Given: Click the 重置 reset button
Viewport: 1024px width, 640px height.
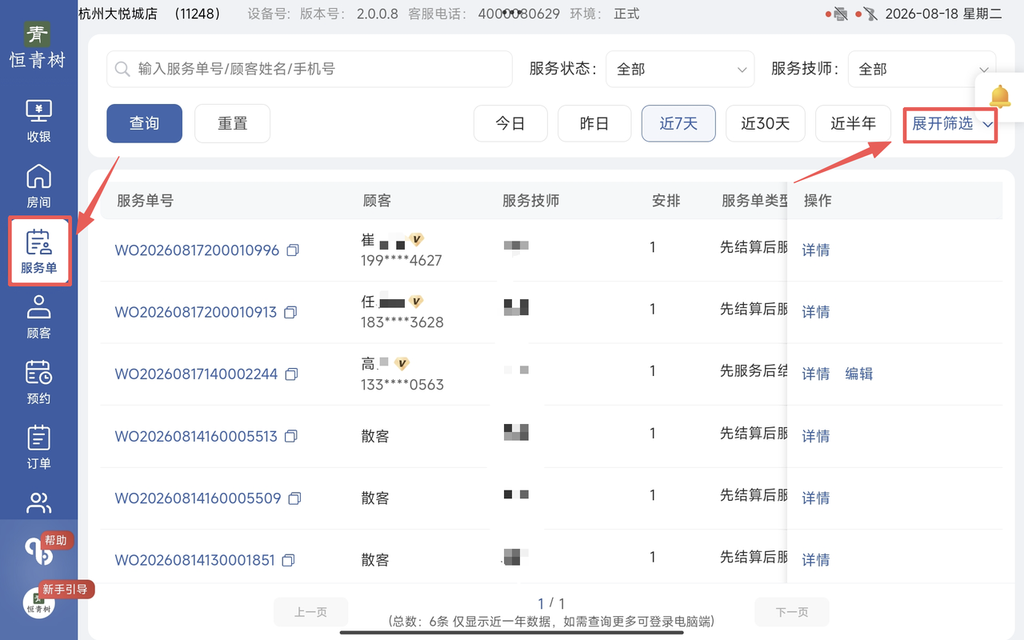Looking at the screenshot, I should (x=232, y=123).
